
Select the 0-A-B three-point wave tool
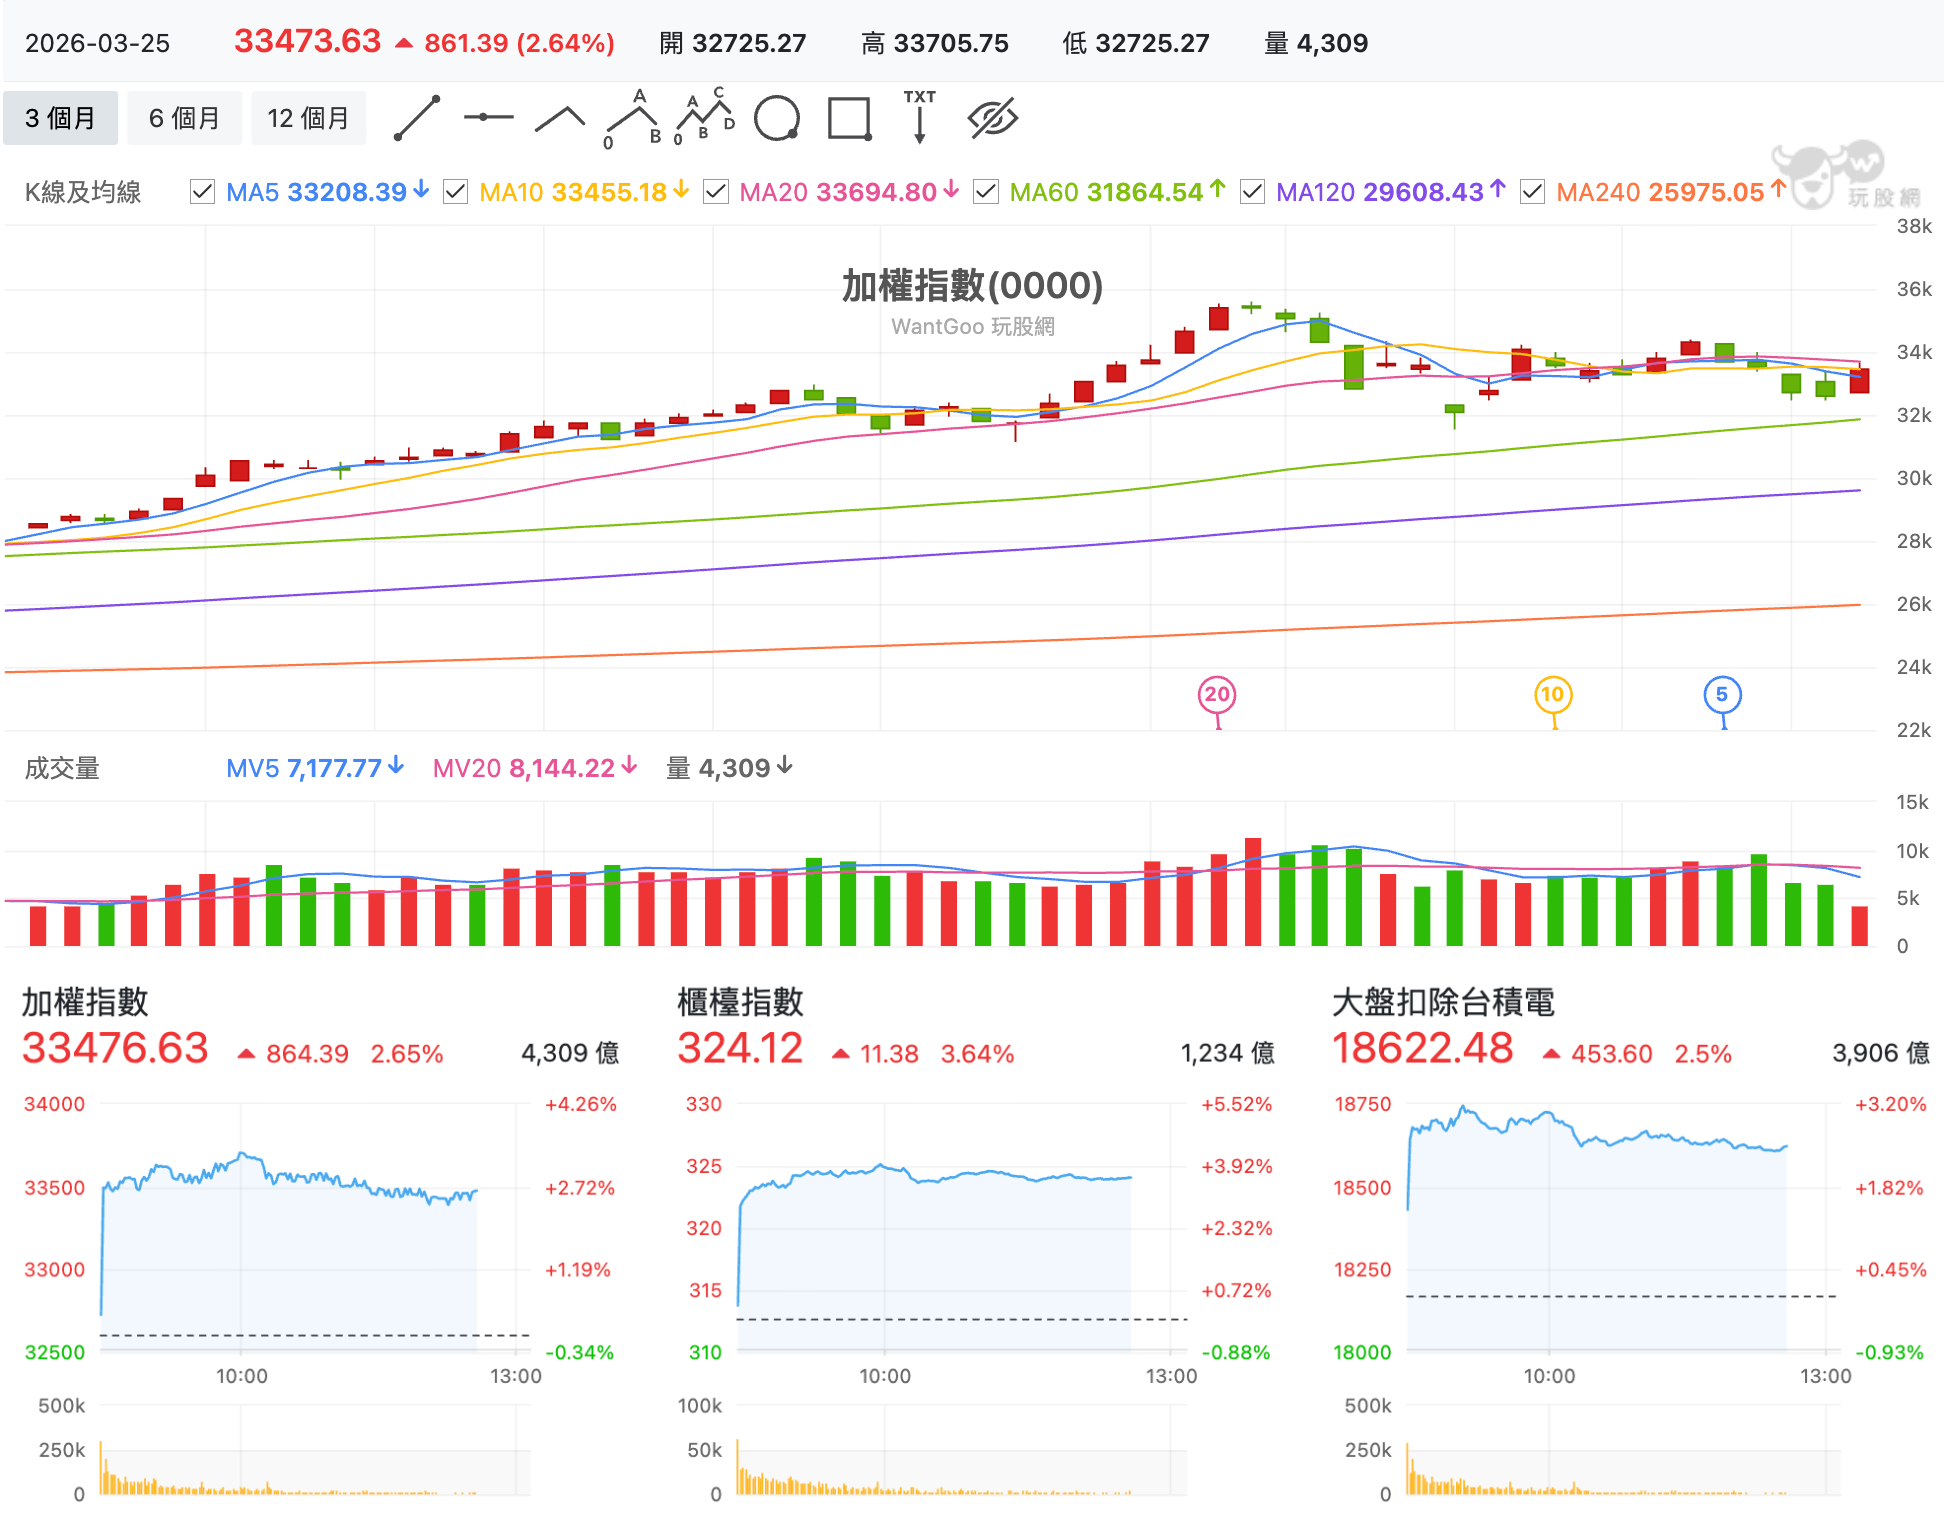633,119
